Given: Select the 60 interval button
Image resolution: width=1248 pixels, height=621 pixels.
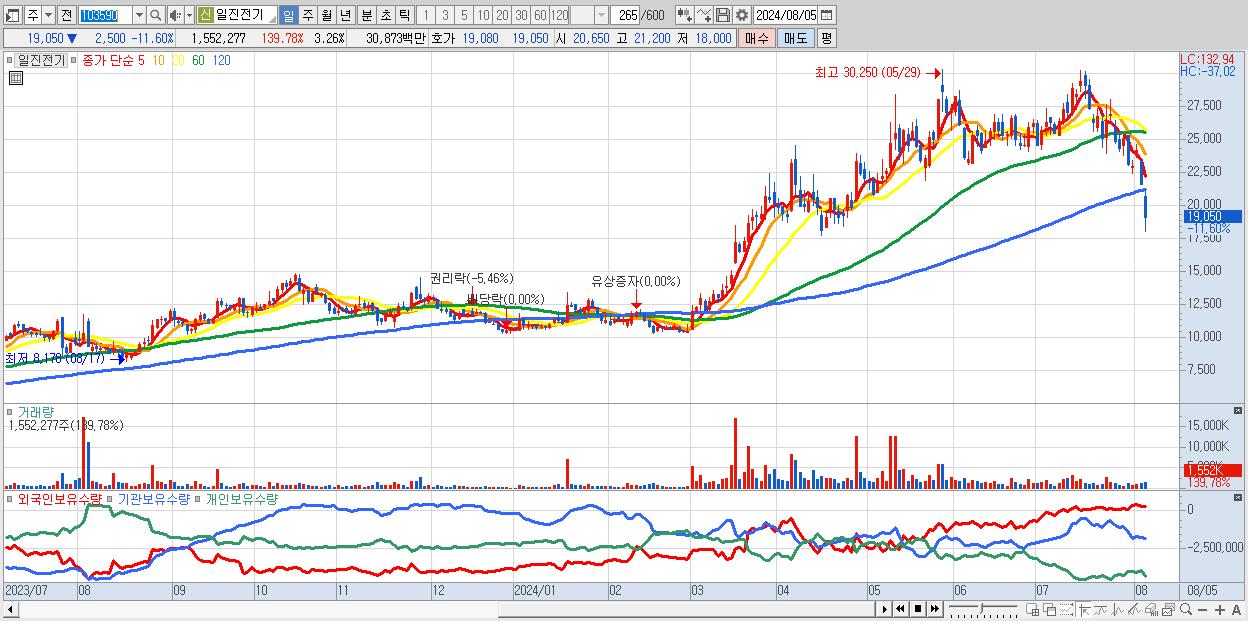Looking at the screenshot, I should 540,15.
